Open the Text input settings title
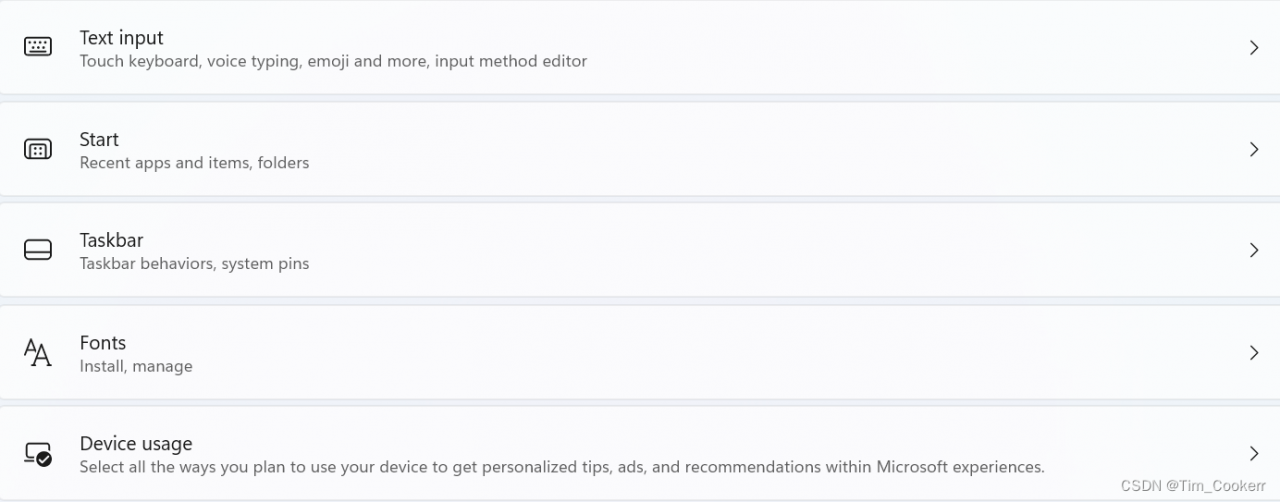Viewport: 1280px width, 502px height. 122,38
